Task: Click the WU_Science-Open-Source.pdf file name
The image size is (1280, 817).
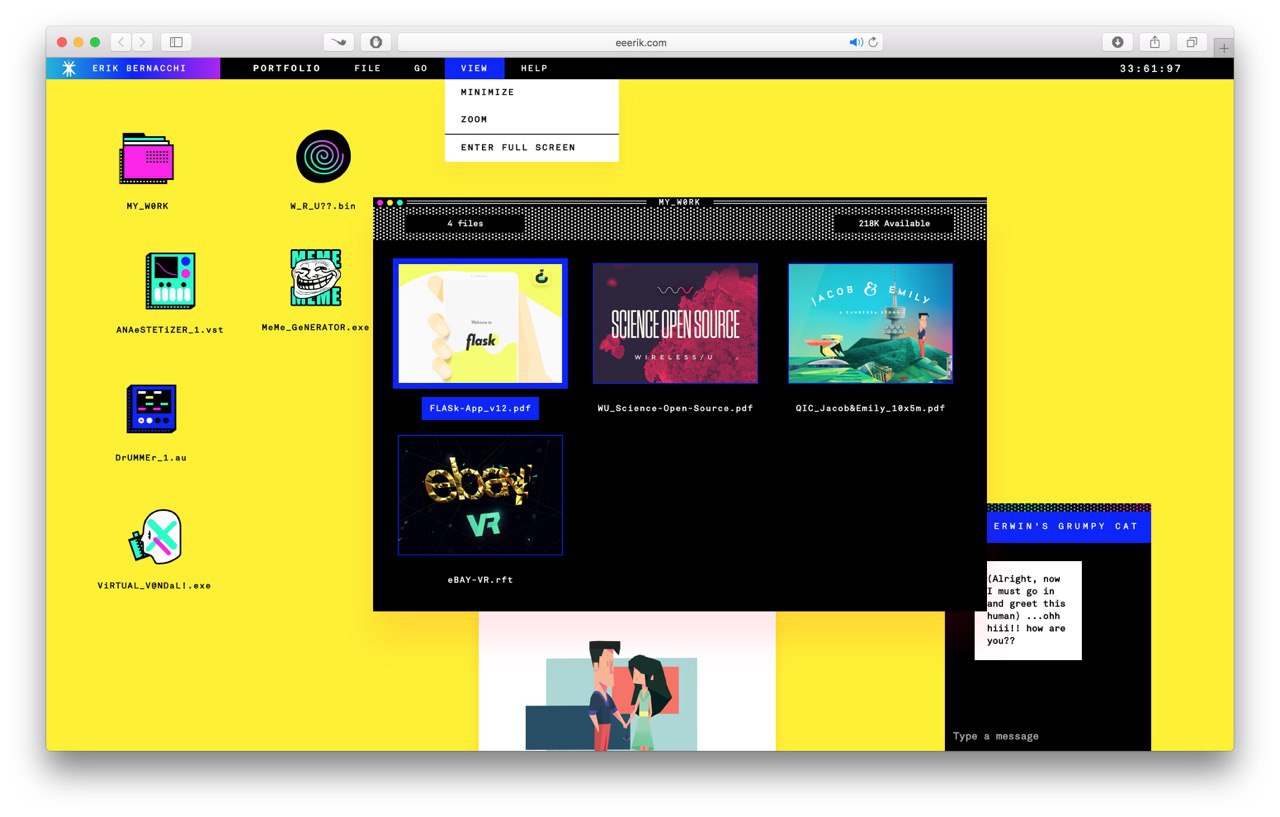Action: tap(675, 408)
